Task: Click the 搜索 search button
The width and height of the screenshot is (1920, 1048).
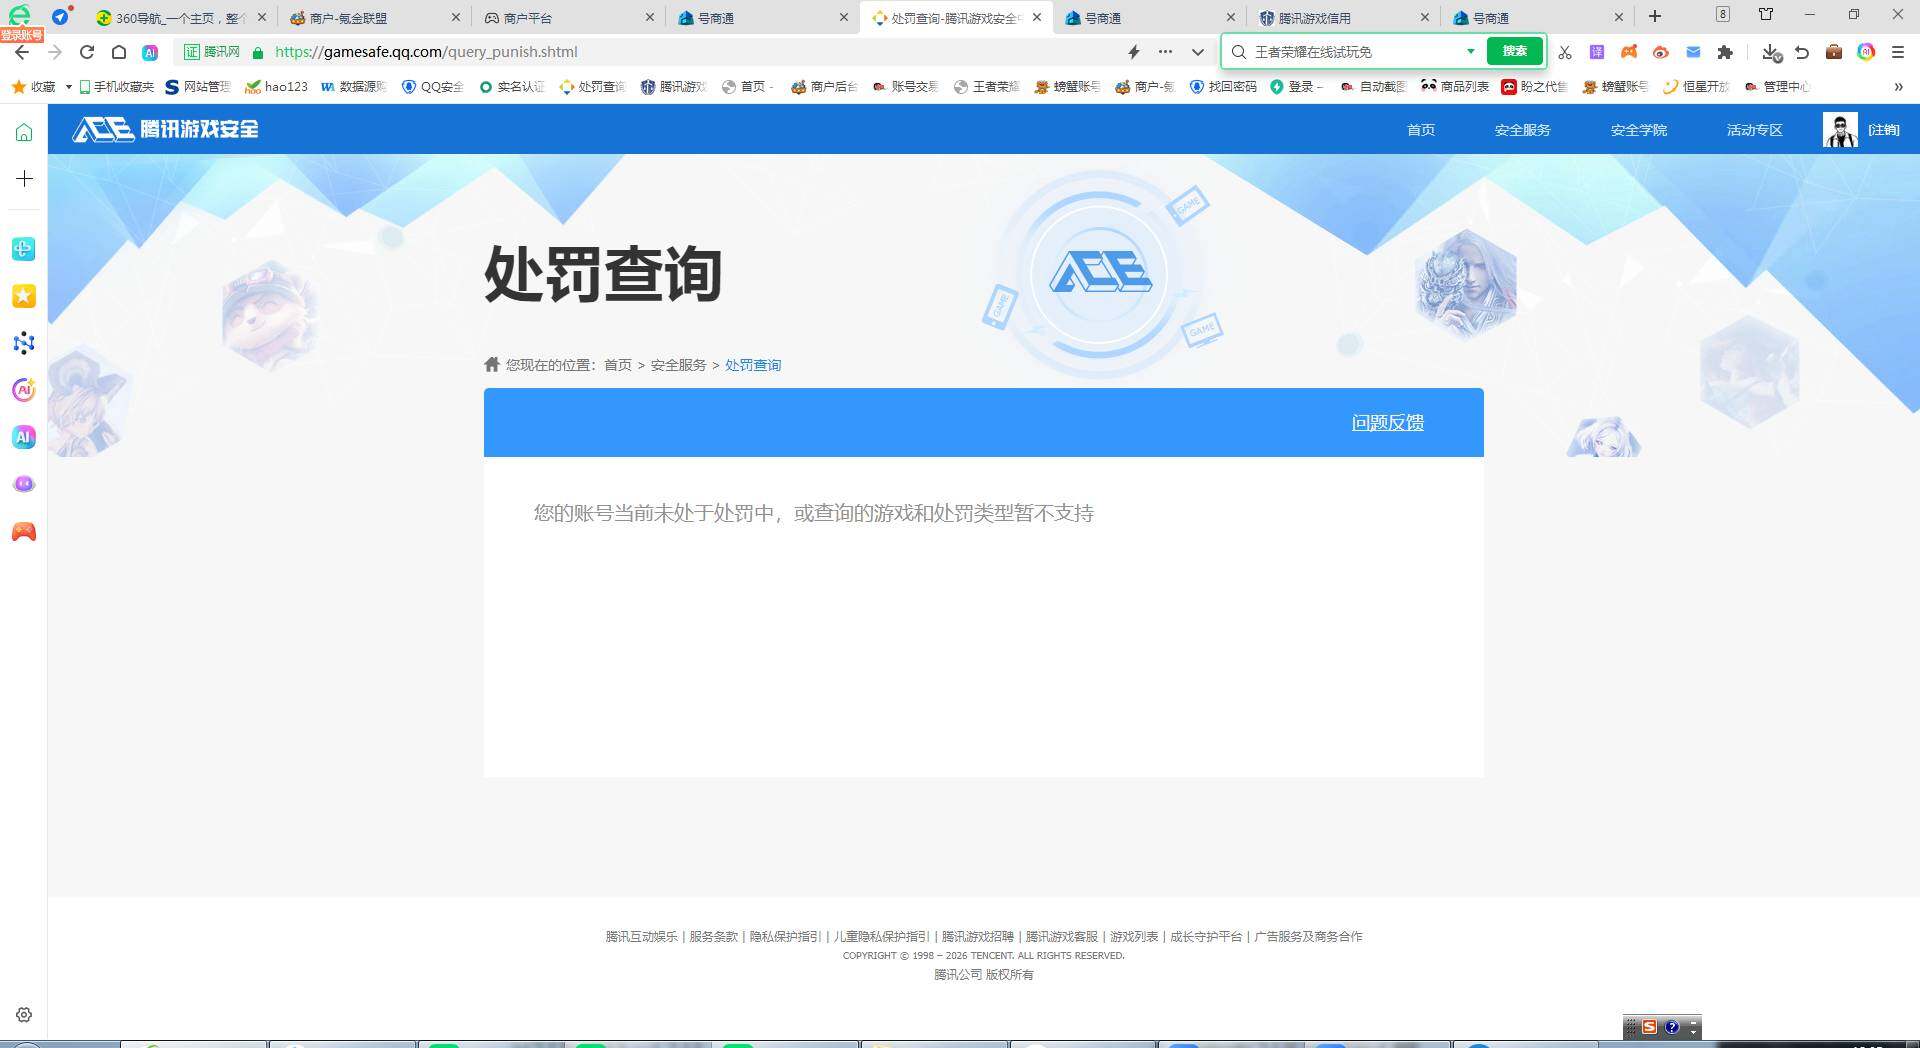Action: [x=1513, y=51]
